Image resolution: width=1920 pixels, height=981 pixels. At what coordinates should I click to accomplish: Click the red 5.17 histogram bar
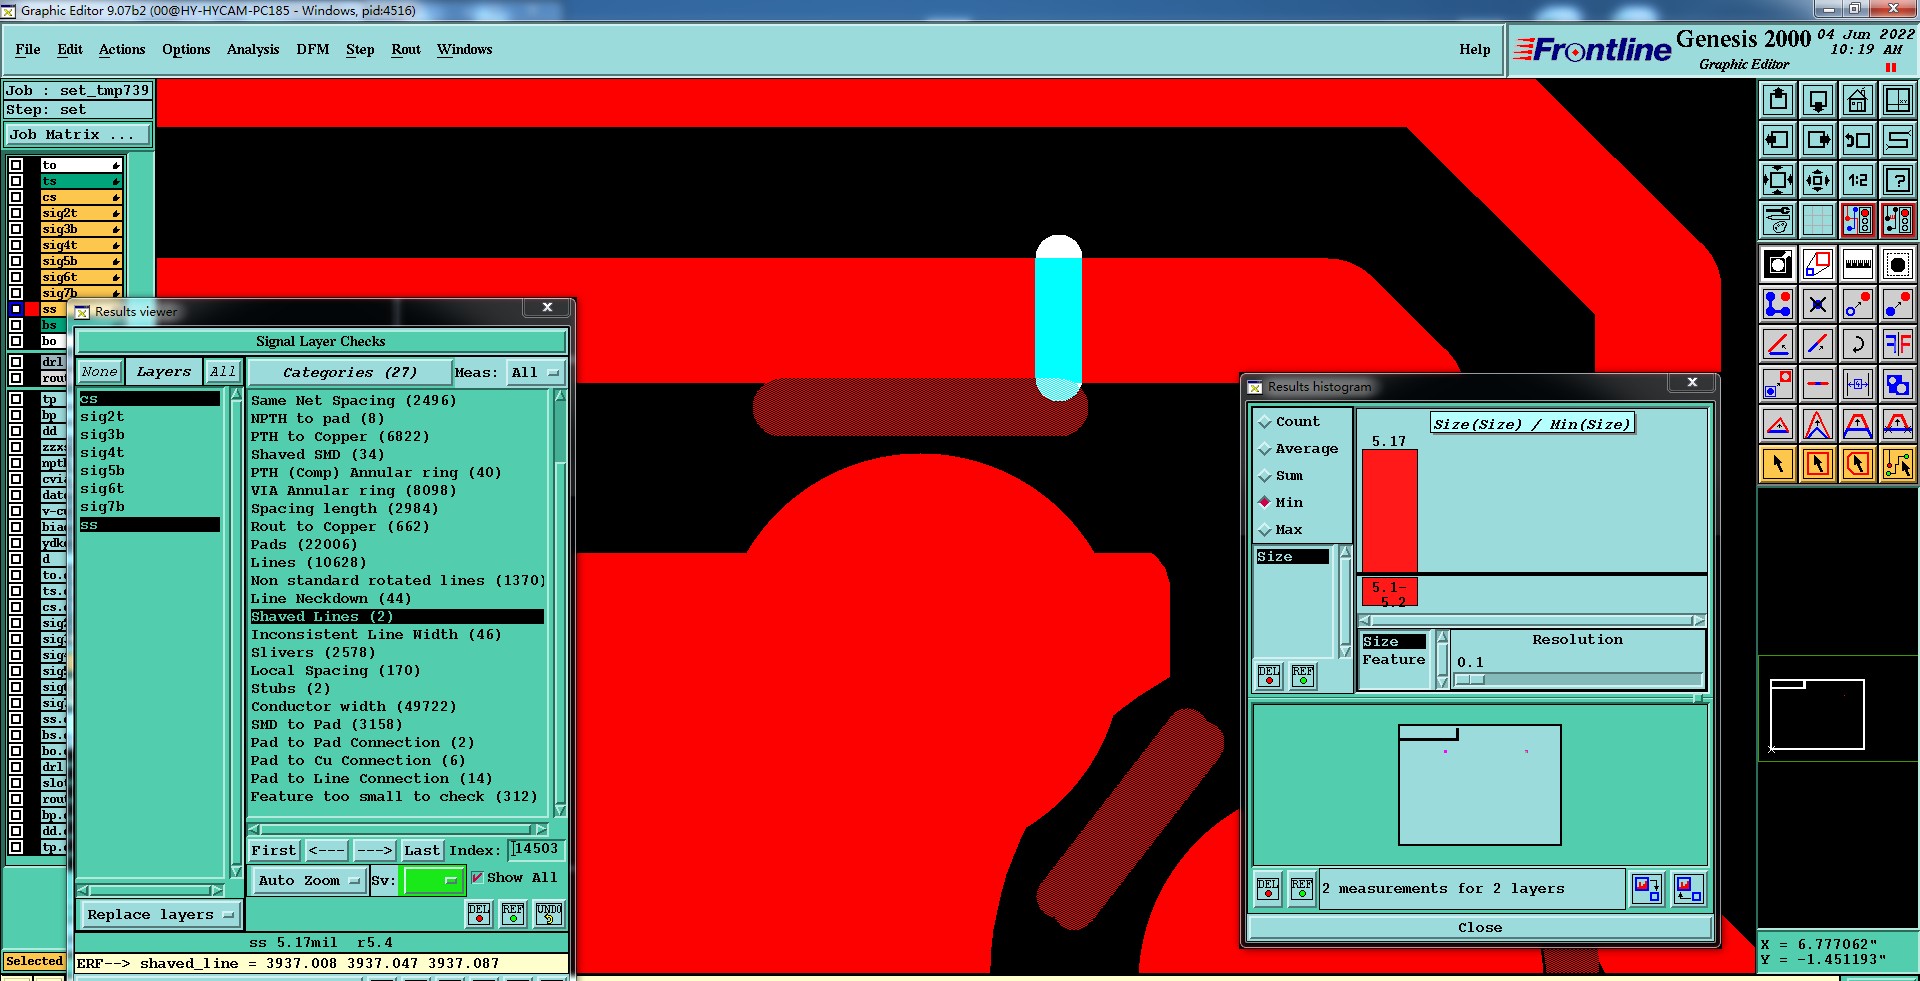(1390, 510)
